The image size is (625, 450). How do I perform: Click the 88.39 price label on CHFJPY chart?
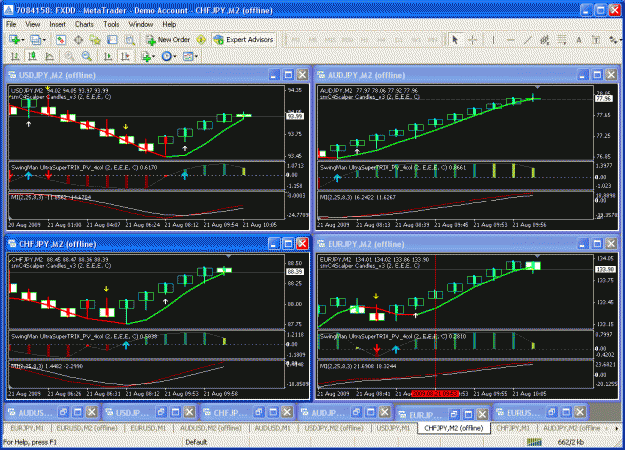295,271
